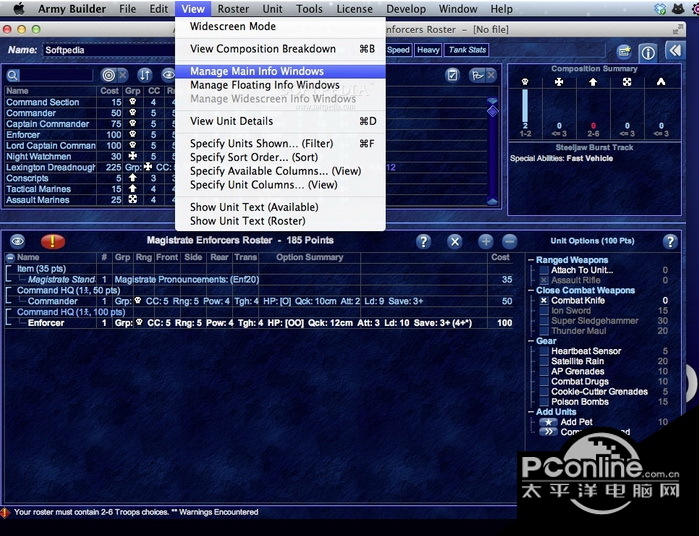Collapse all roster rows with the minus icon by Name
This screenshot has width=699, height=536.
coord(10,257)
